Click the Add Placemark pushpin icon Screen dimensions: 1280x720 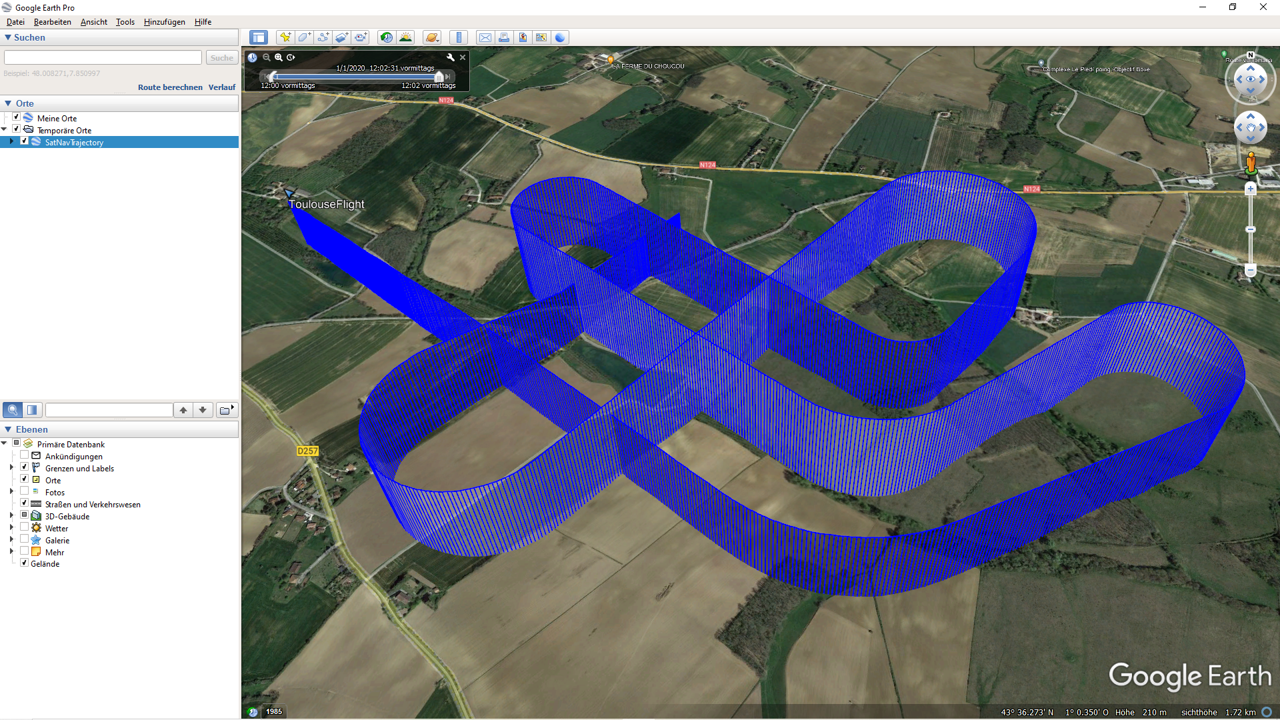pyautogui.click(x=285, y=38)
